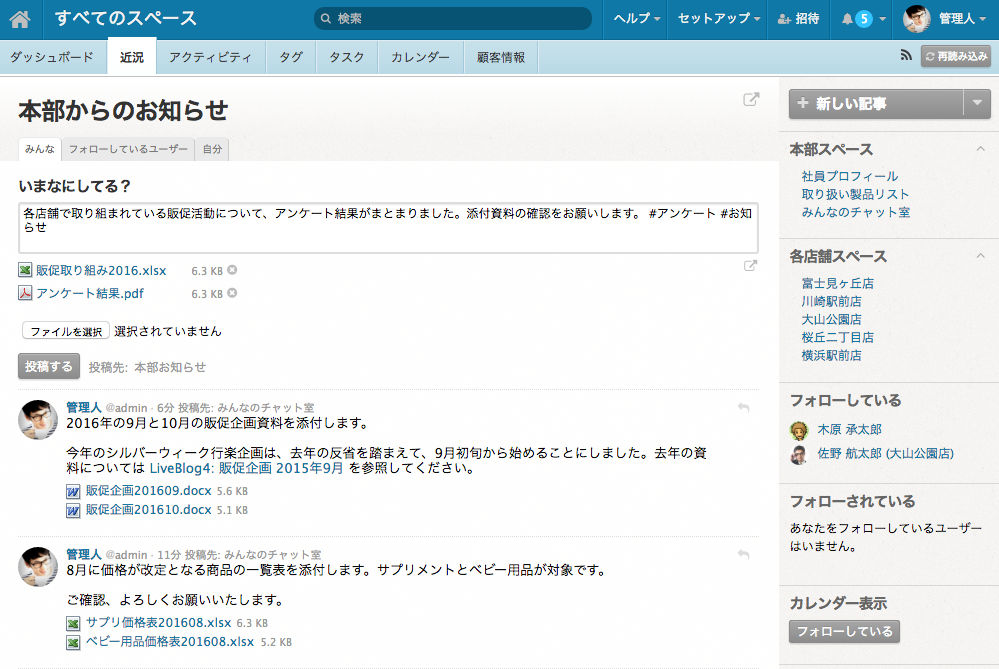Click the 招待 invite button
This screenshot has width=999, height=669.
click(798, 19)
